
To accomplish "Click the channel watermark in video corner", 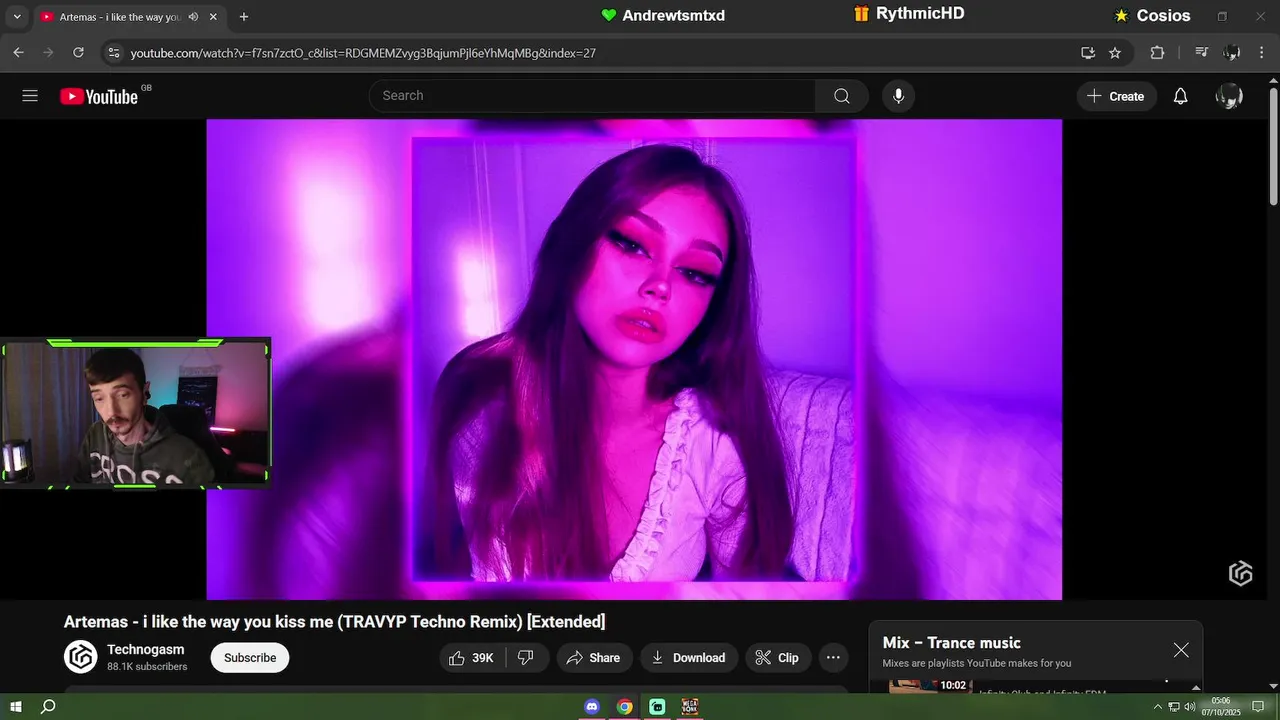I will click(1241, 574).
